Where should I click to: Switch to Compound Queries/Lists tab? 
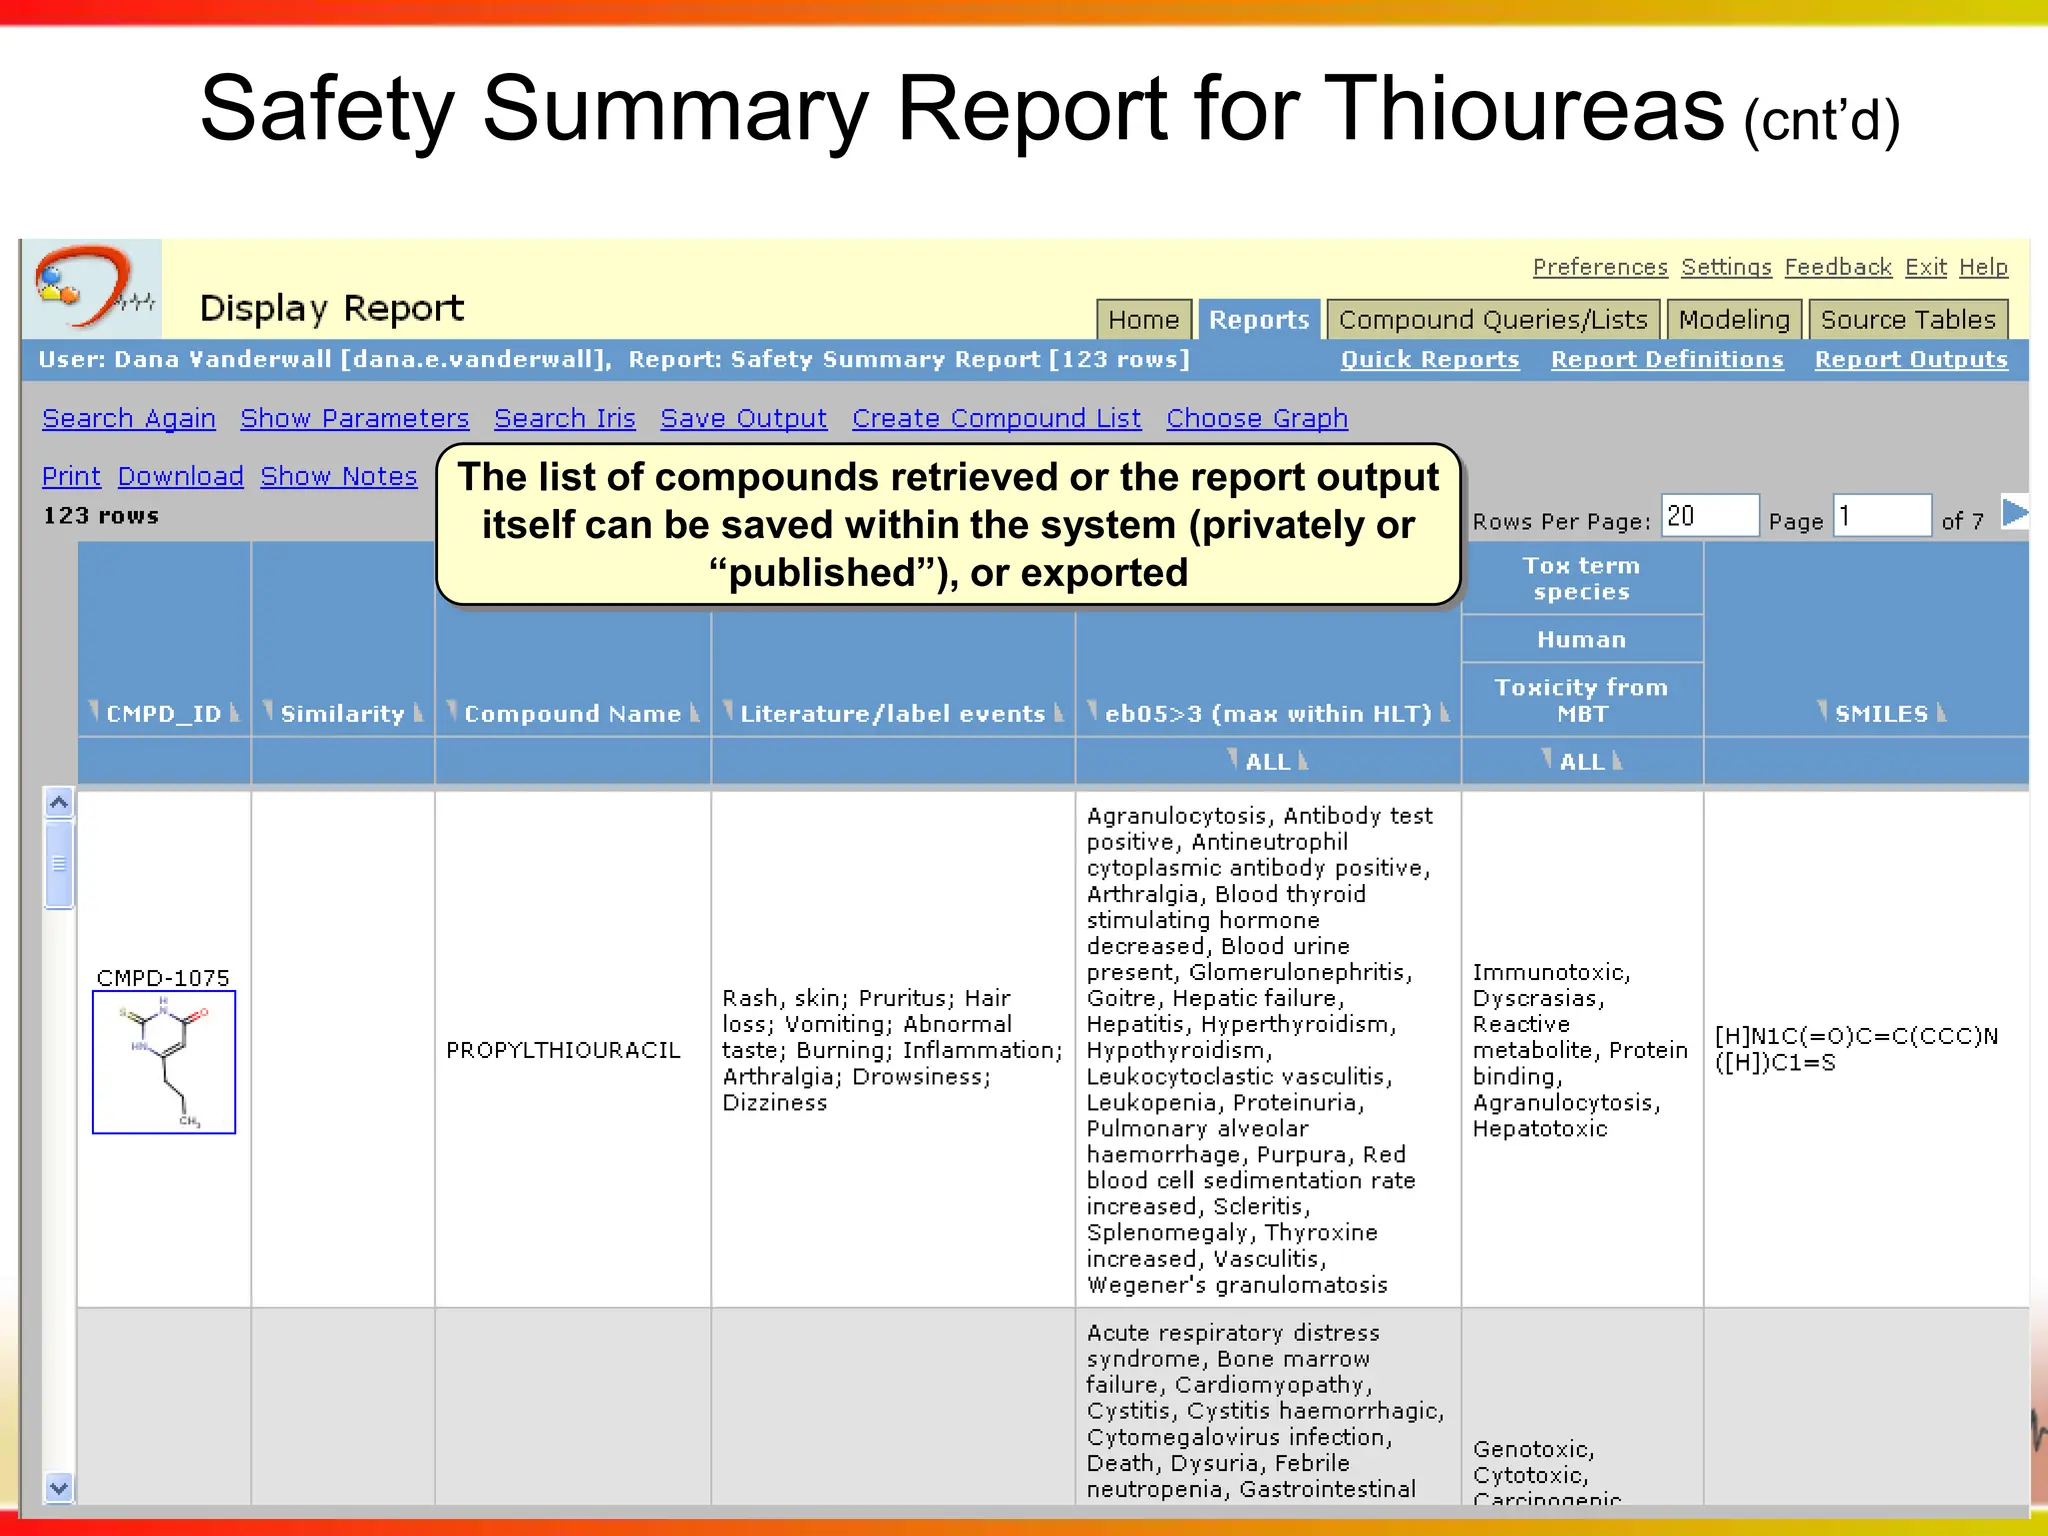click(x=1493, y=320)
